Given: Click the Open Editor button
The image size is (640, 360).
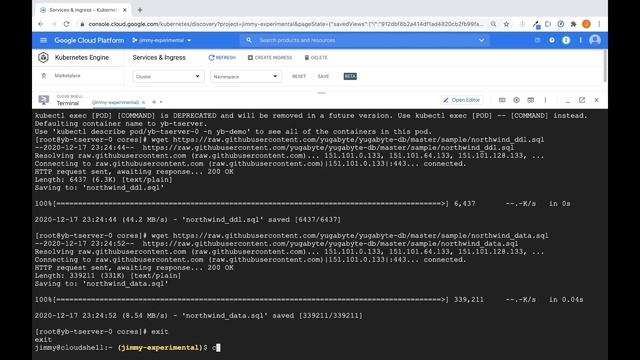Looking at the screenshot, I should [462, 100].
